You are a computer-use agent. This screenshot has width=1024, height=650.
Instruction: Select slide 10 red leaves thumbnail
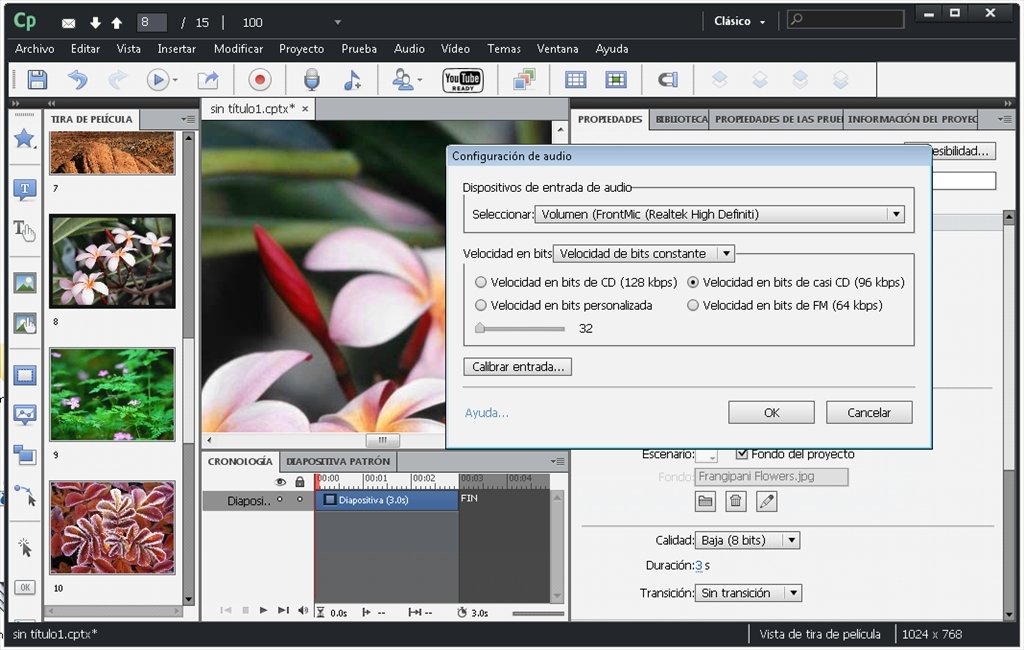click(x=112, y=528)
